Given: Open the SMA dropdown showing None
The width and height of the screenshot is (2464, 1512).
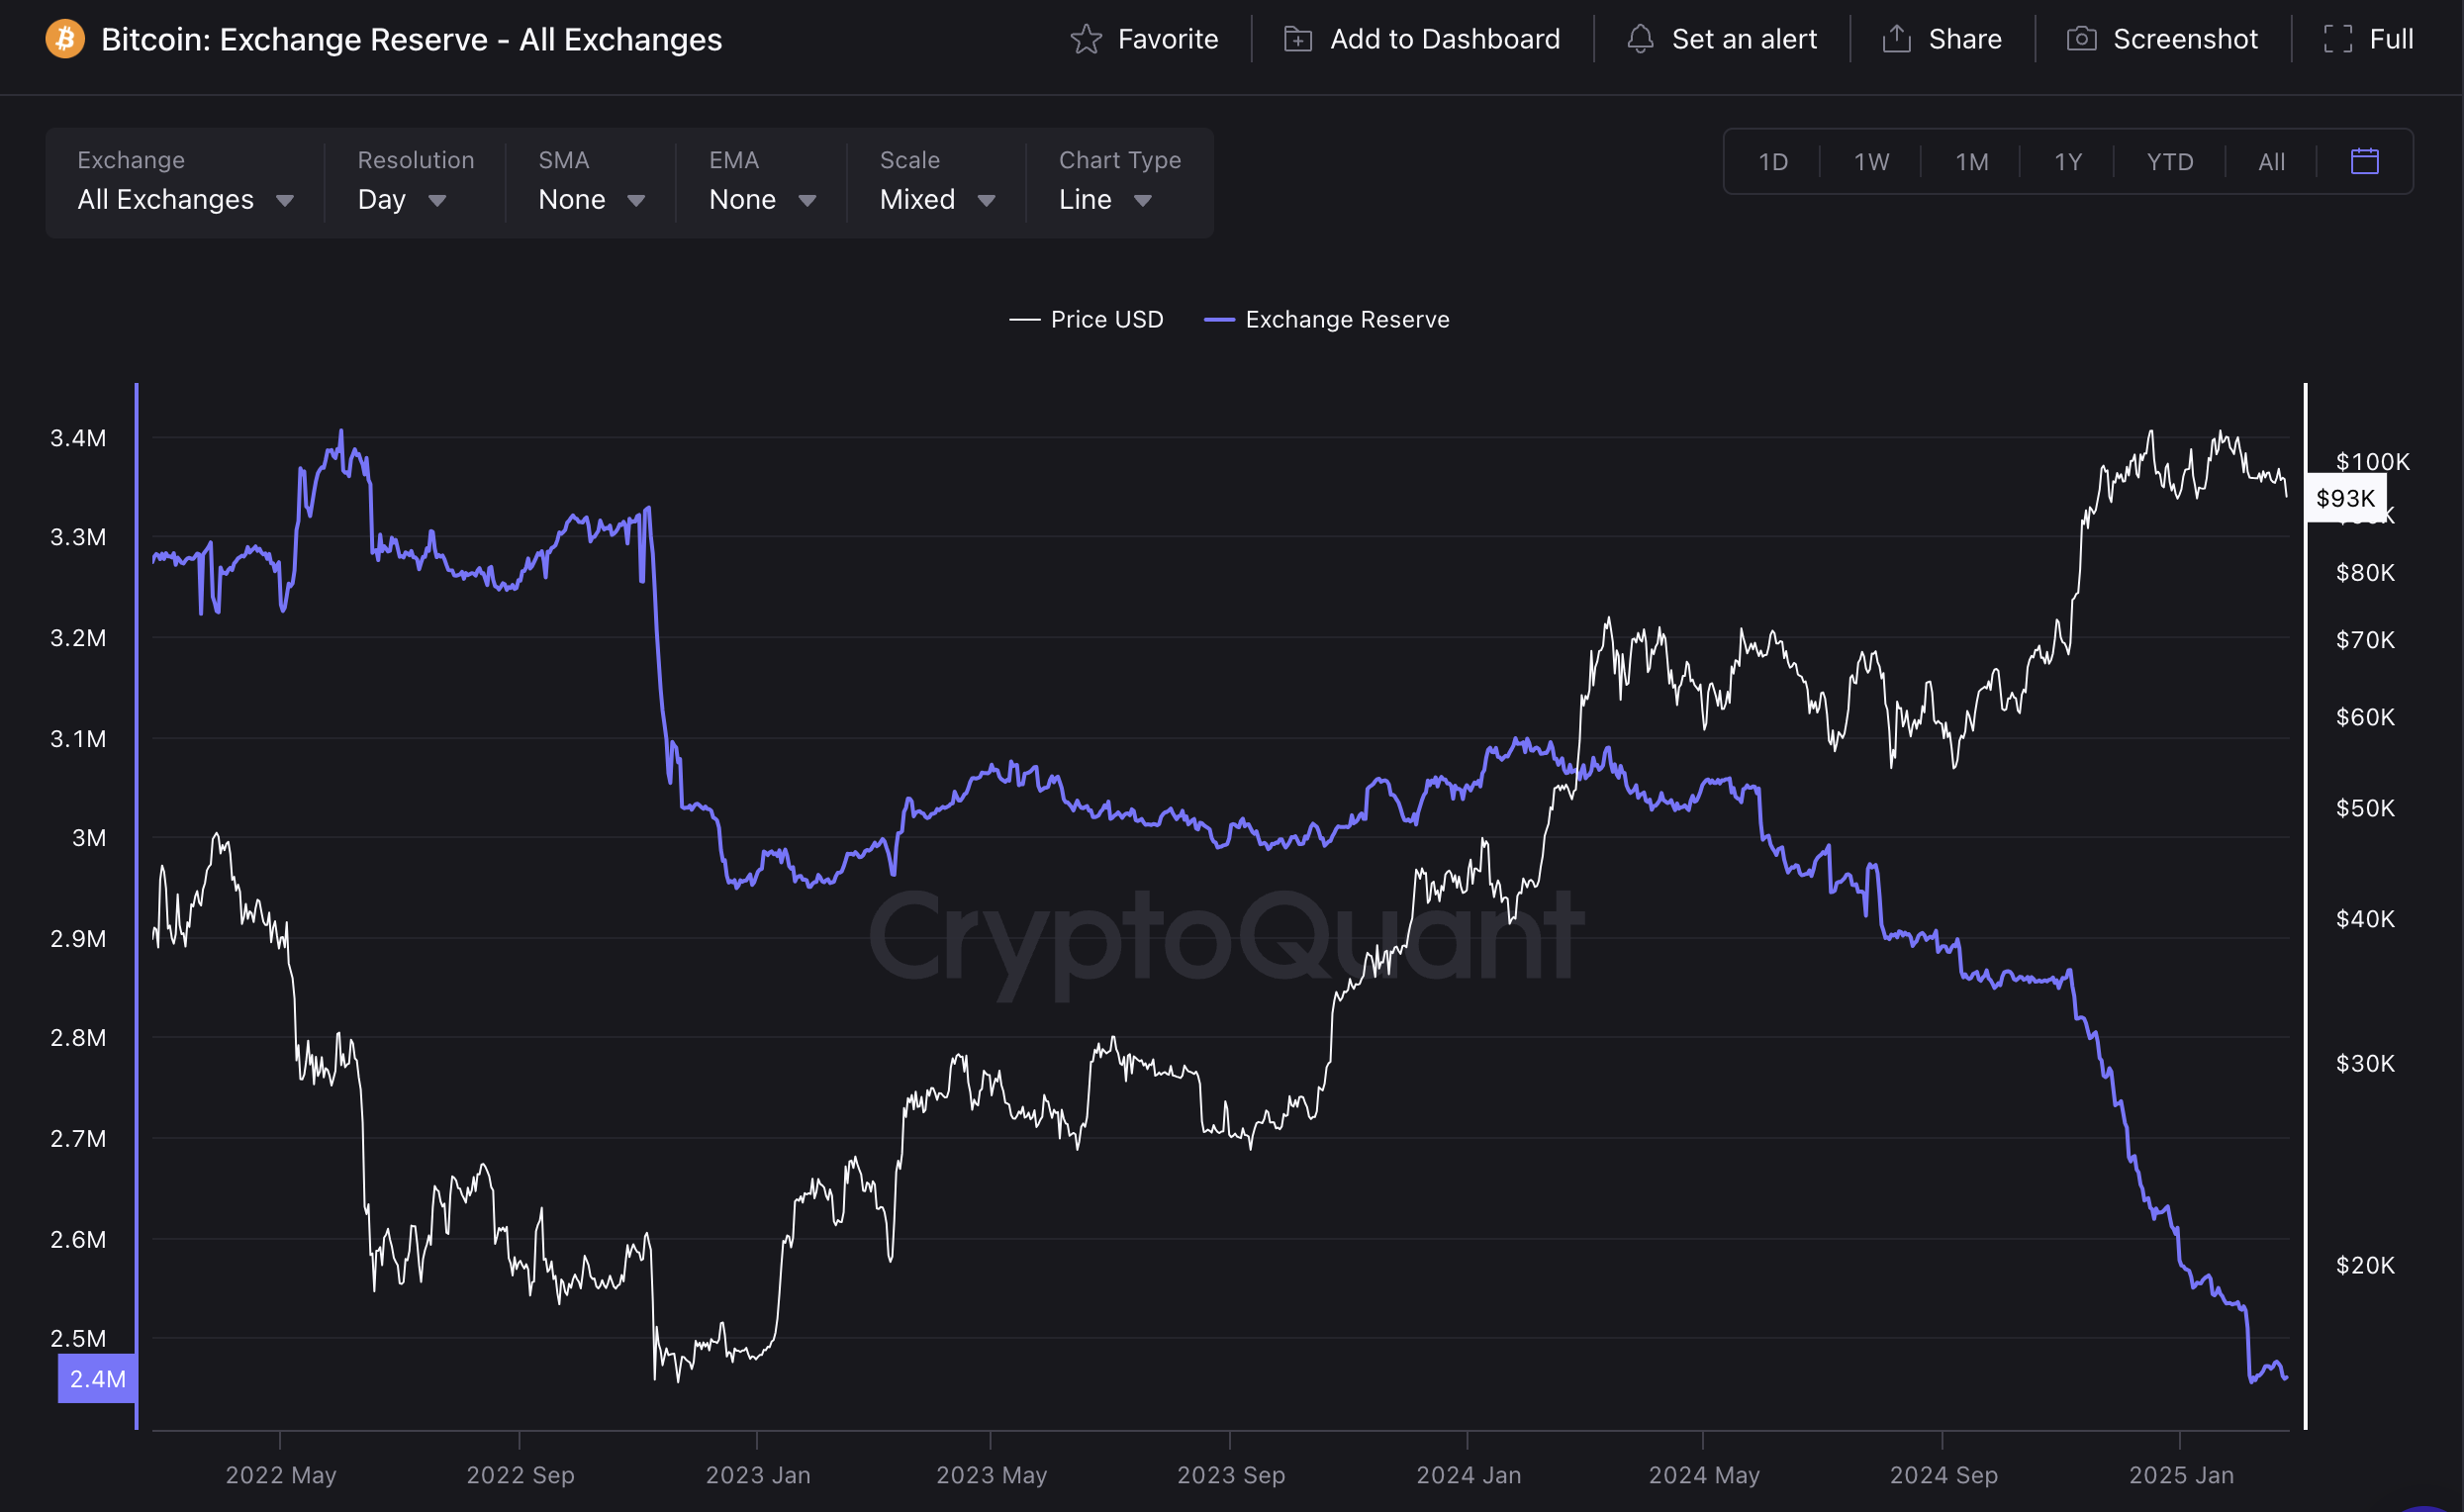Looking at the screenshot, I should pyautogui.click(x=591, y=183).
